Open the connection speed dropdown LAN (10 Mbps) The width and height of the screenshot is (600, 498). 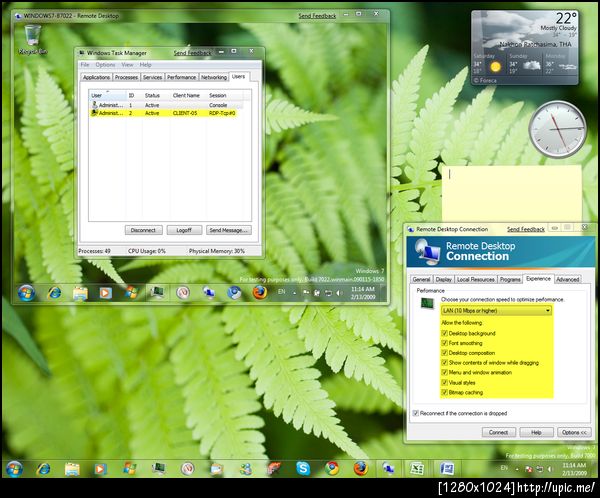496,310
